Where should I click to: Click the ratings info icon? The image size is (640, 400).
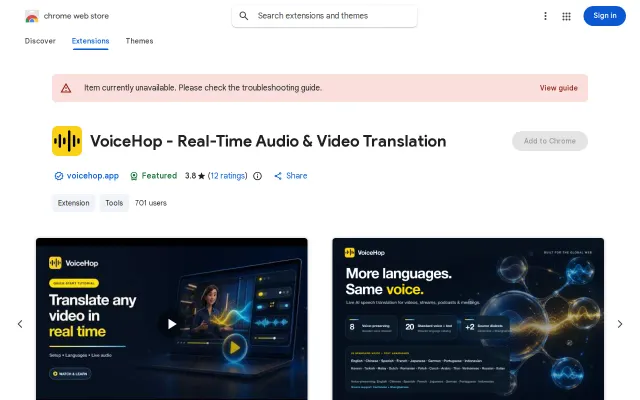[257, 176]
